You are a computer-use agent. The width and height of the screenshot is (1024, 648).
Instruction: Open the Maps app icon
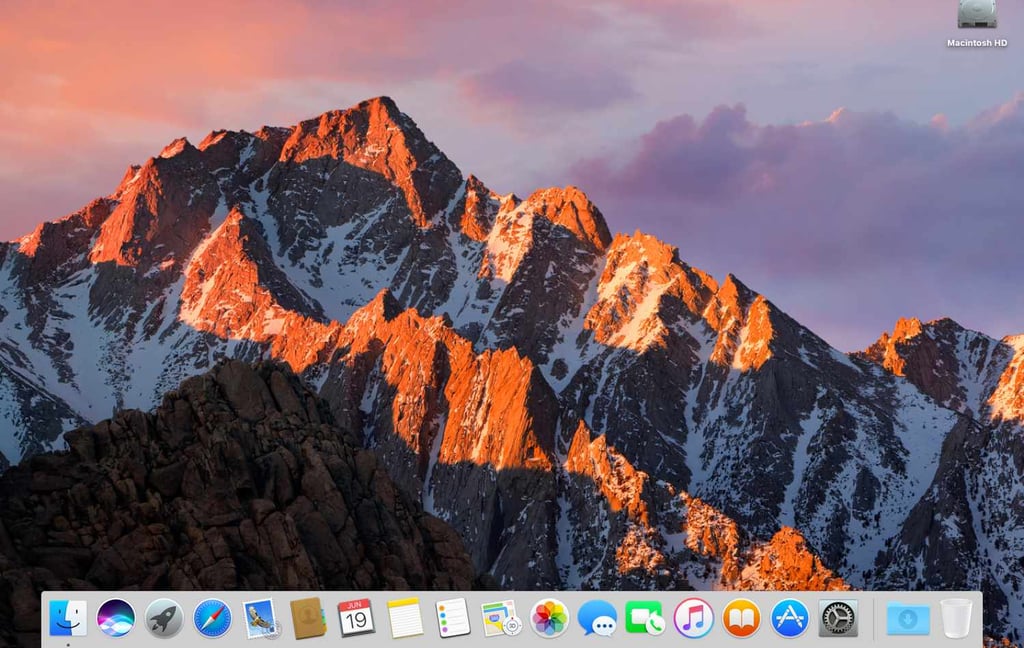coord(501,618)
